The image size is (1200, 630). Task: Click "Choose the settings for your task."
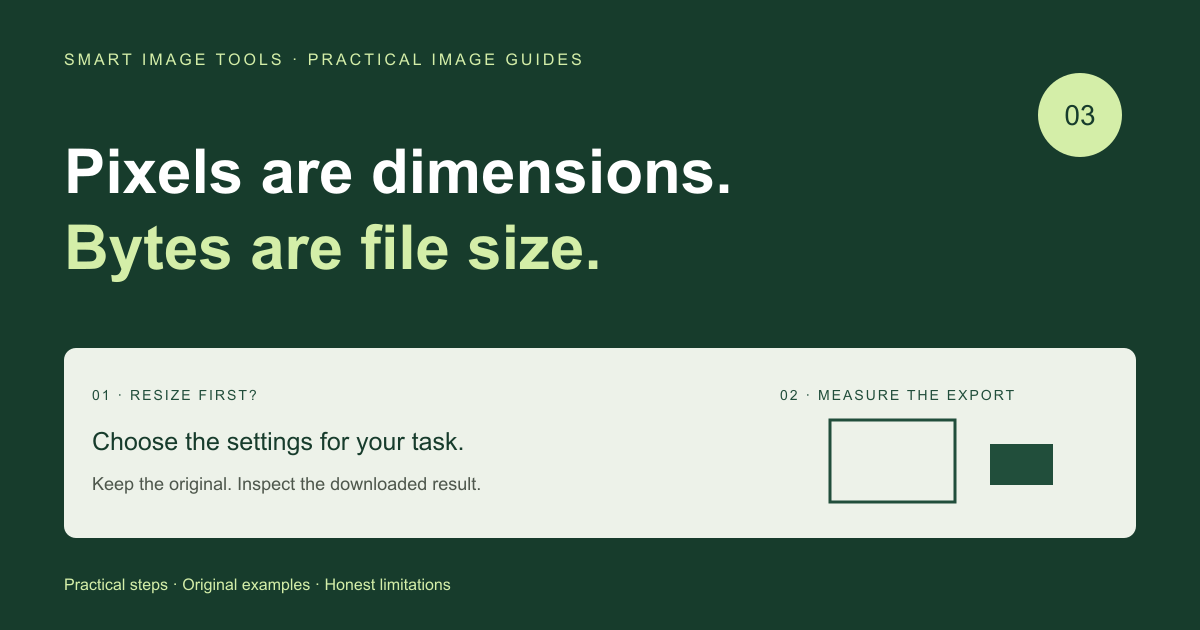pos(278,442)
